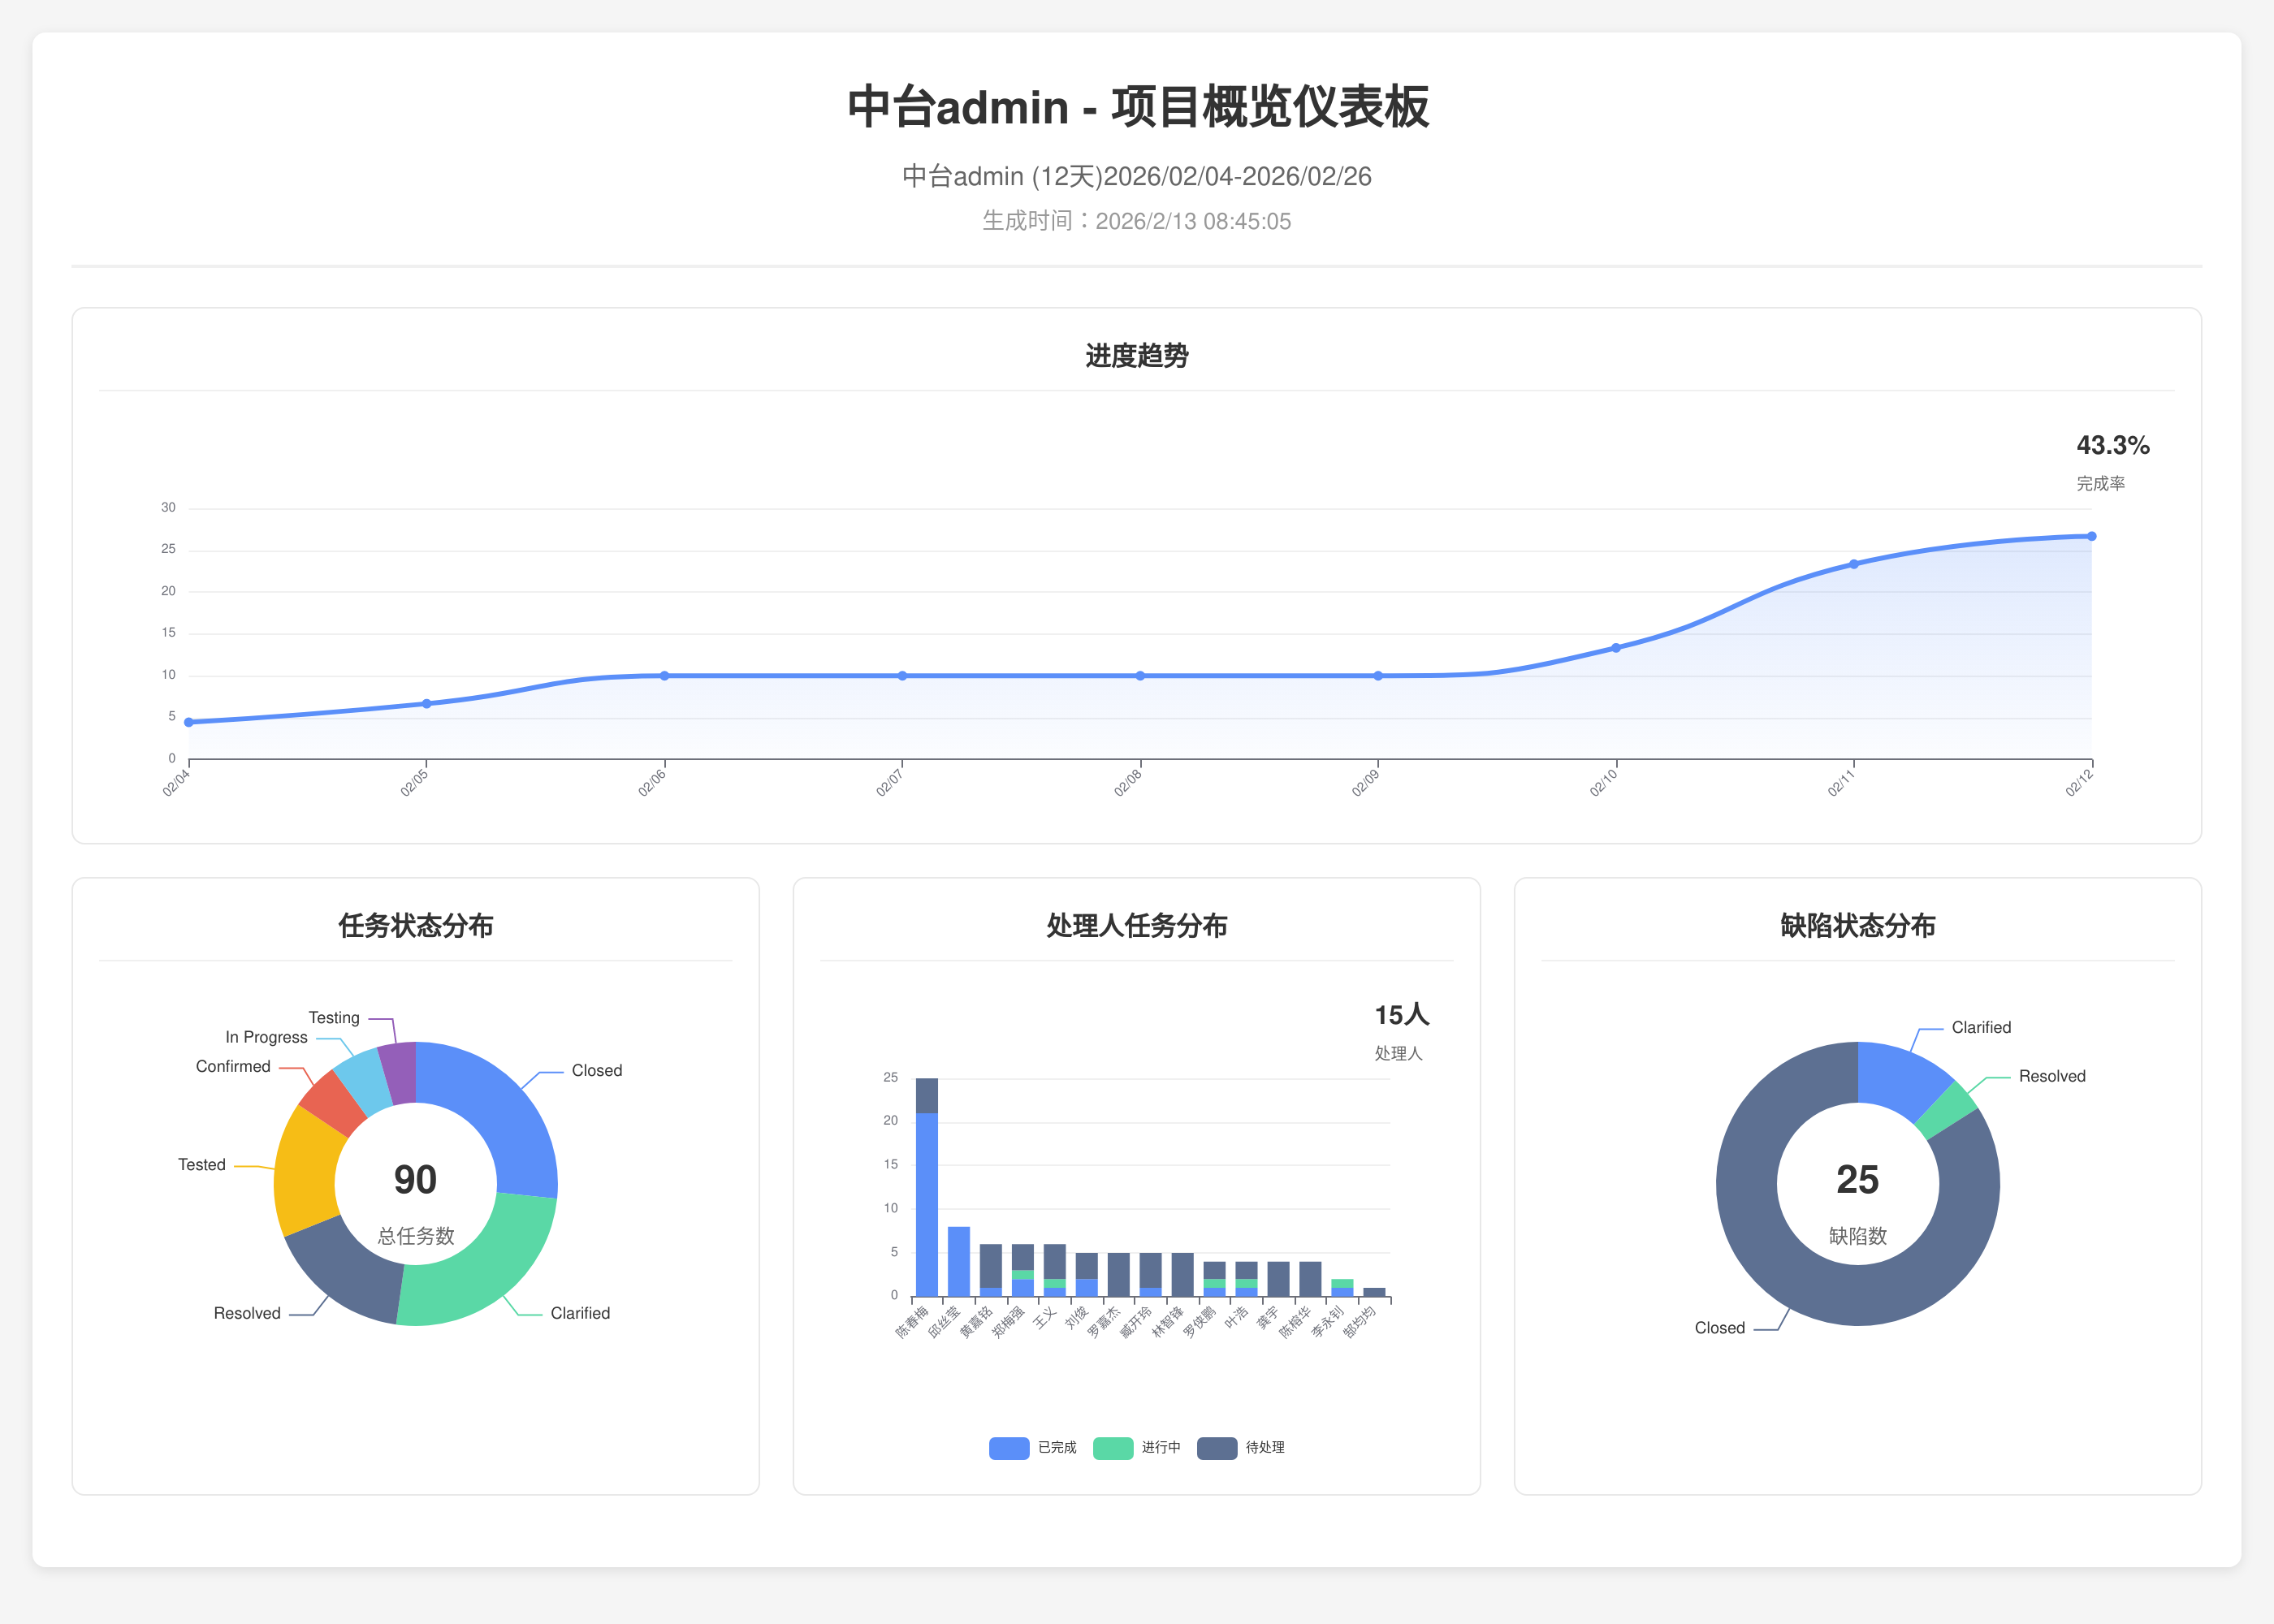Click the 处理人任务分布 chart title

(x=1136, y=926)
